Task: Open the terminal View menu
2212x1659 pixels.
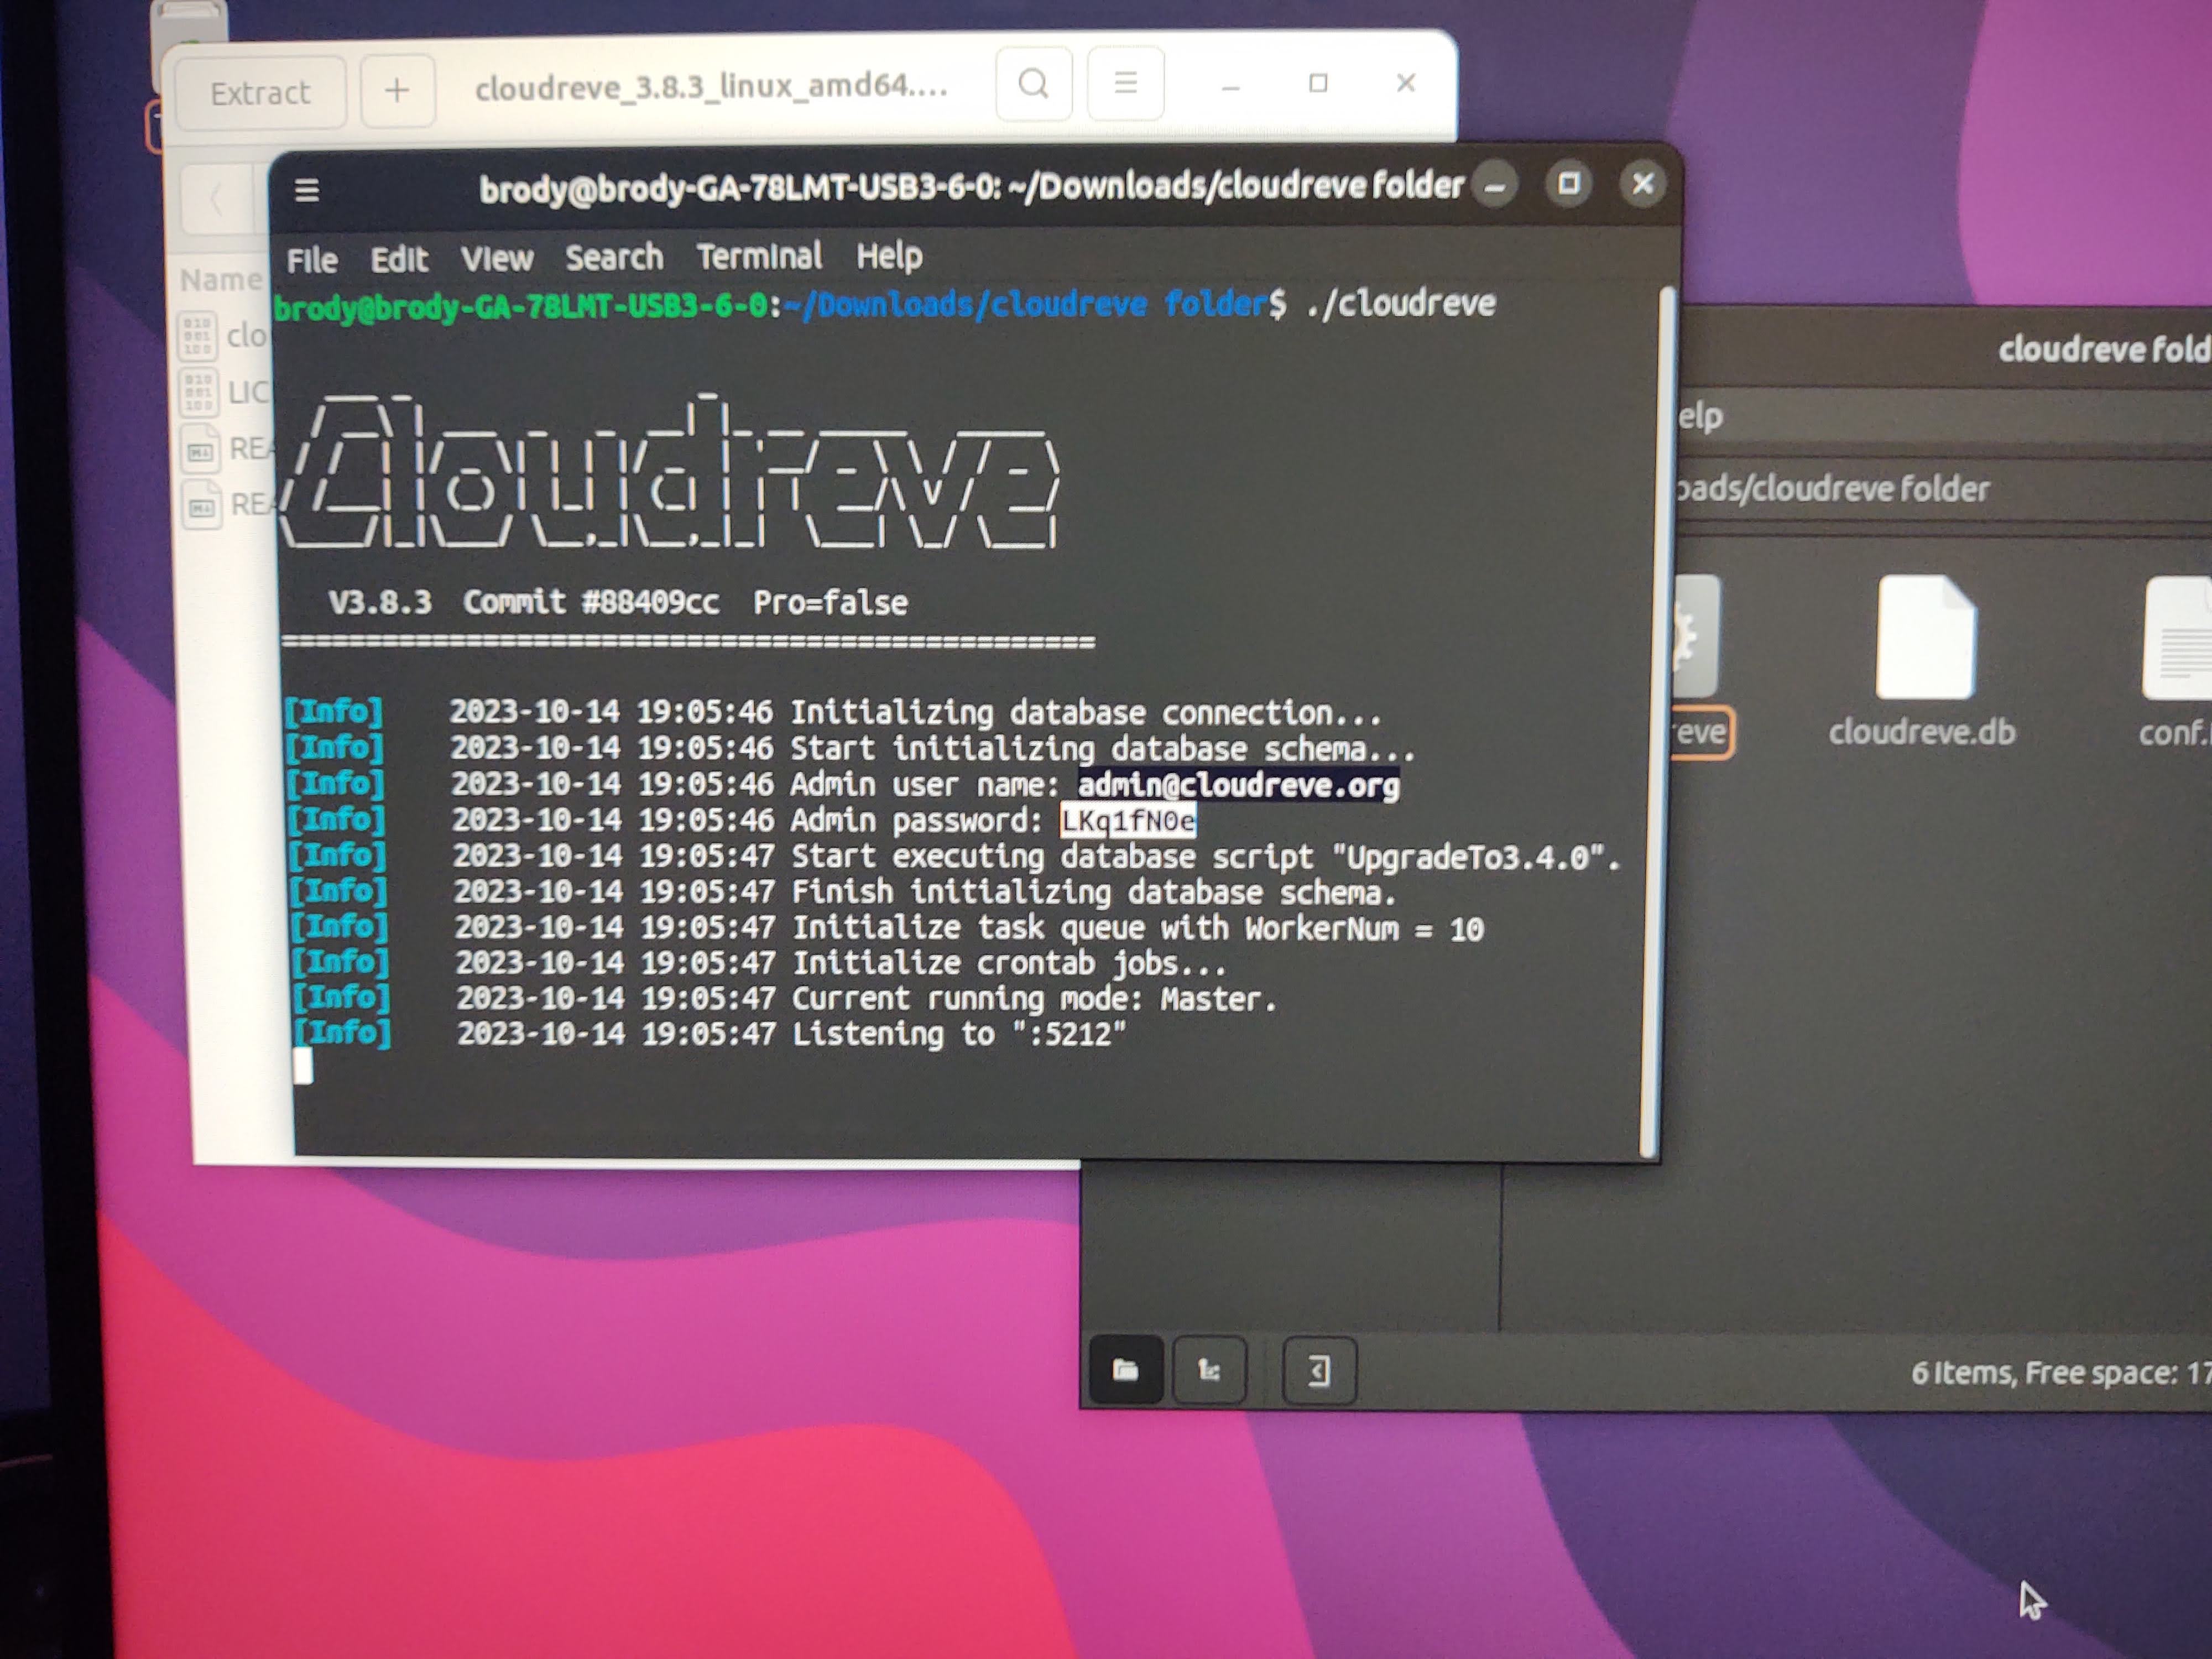Action: click(x=497, y=259)
